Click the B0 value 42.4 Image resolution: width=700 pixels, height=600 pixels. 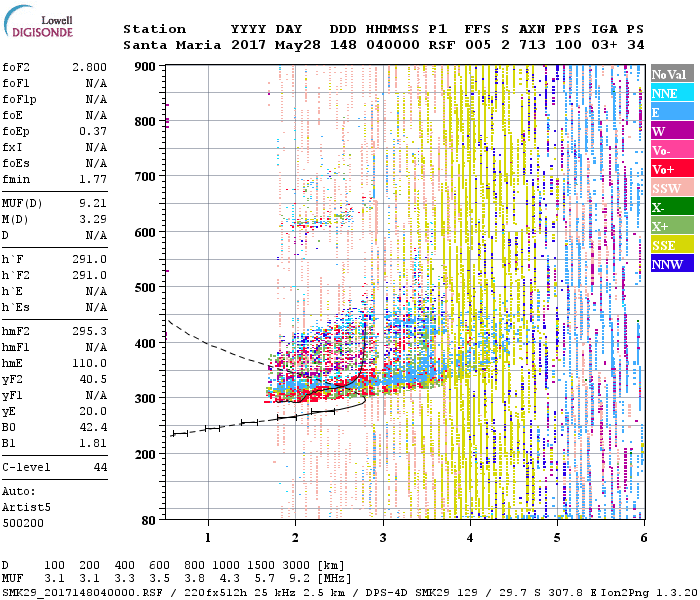[93, 427]
